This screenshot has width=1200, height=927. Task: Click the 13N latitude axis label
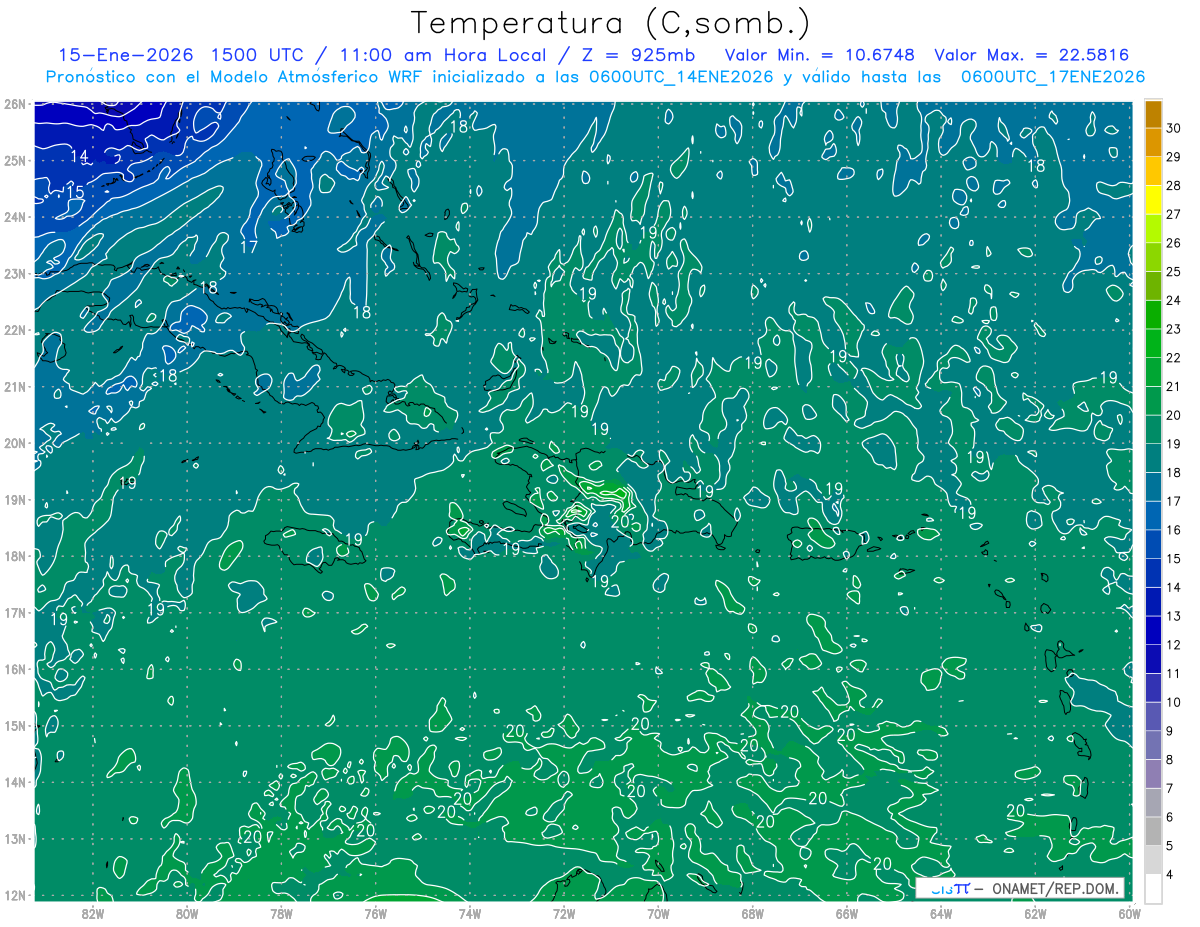(15, 838)
